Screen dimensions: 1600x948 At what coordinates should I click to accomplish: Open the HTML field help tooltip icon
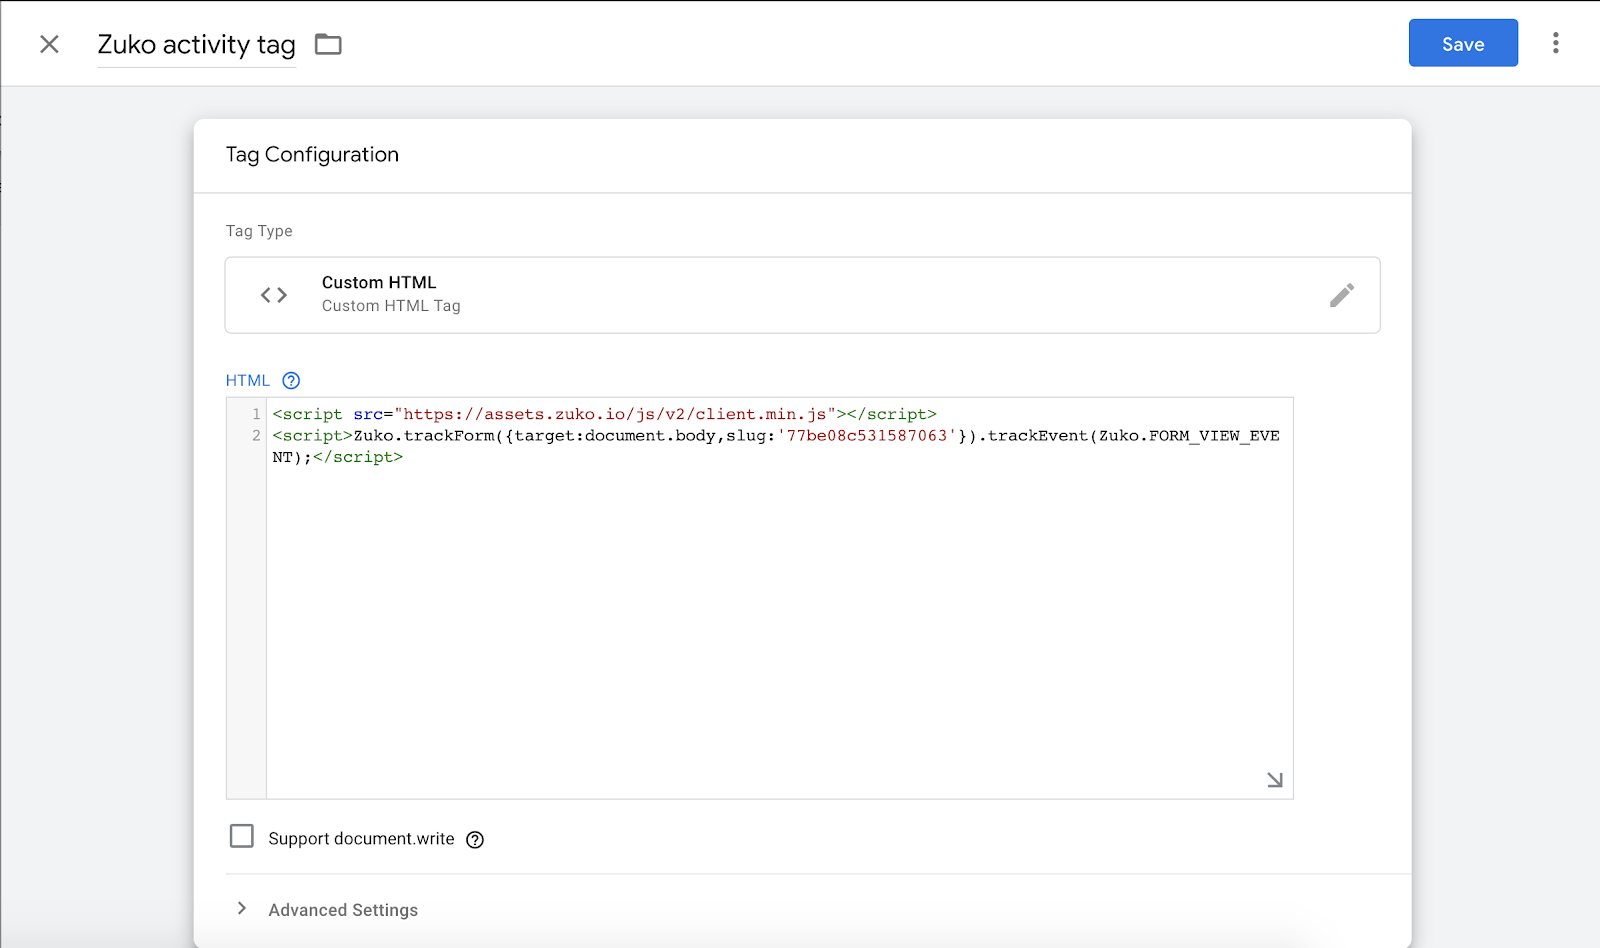291,380
